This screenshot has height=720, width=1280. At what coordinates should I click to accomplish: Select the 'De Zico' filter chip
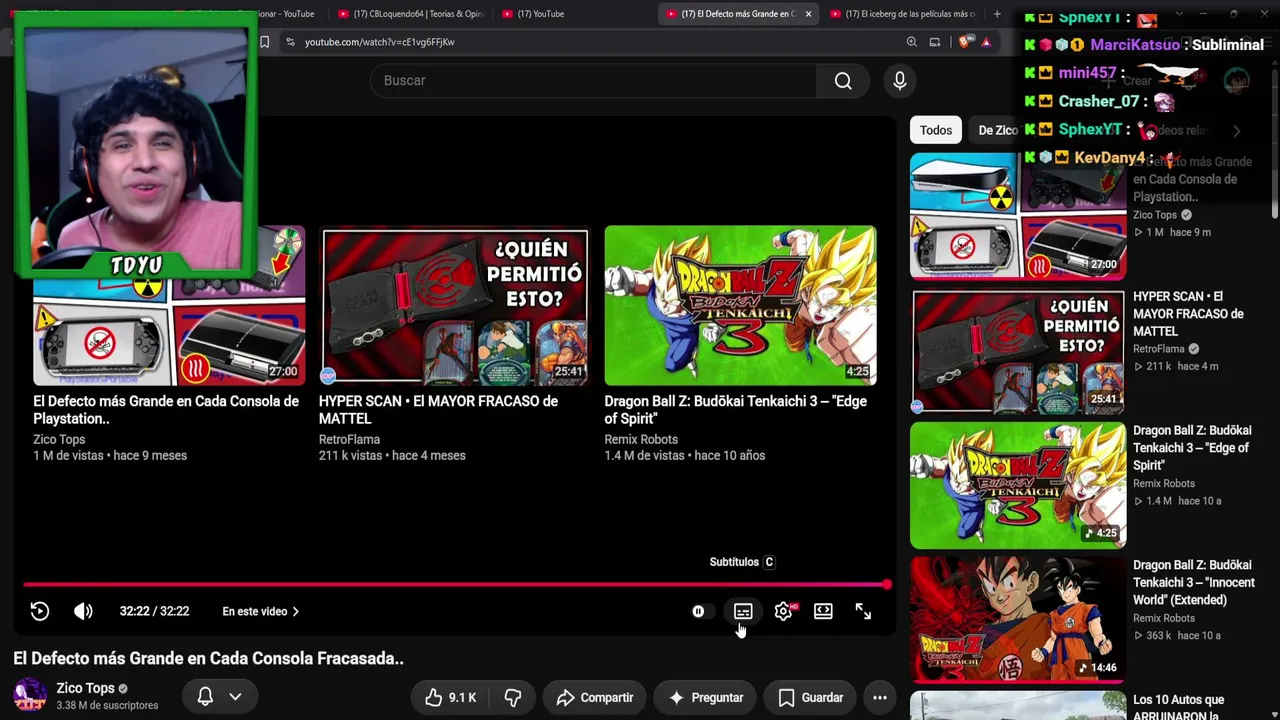[x=997, y=130]
